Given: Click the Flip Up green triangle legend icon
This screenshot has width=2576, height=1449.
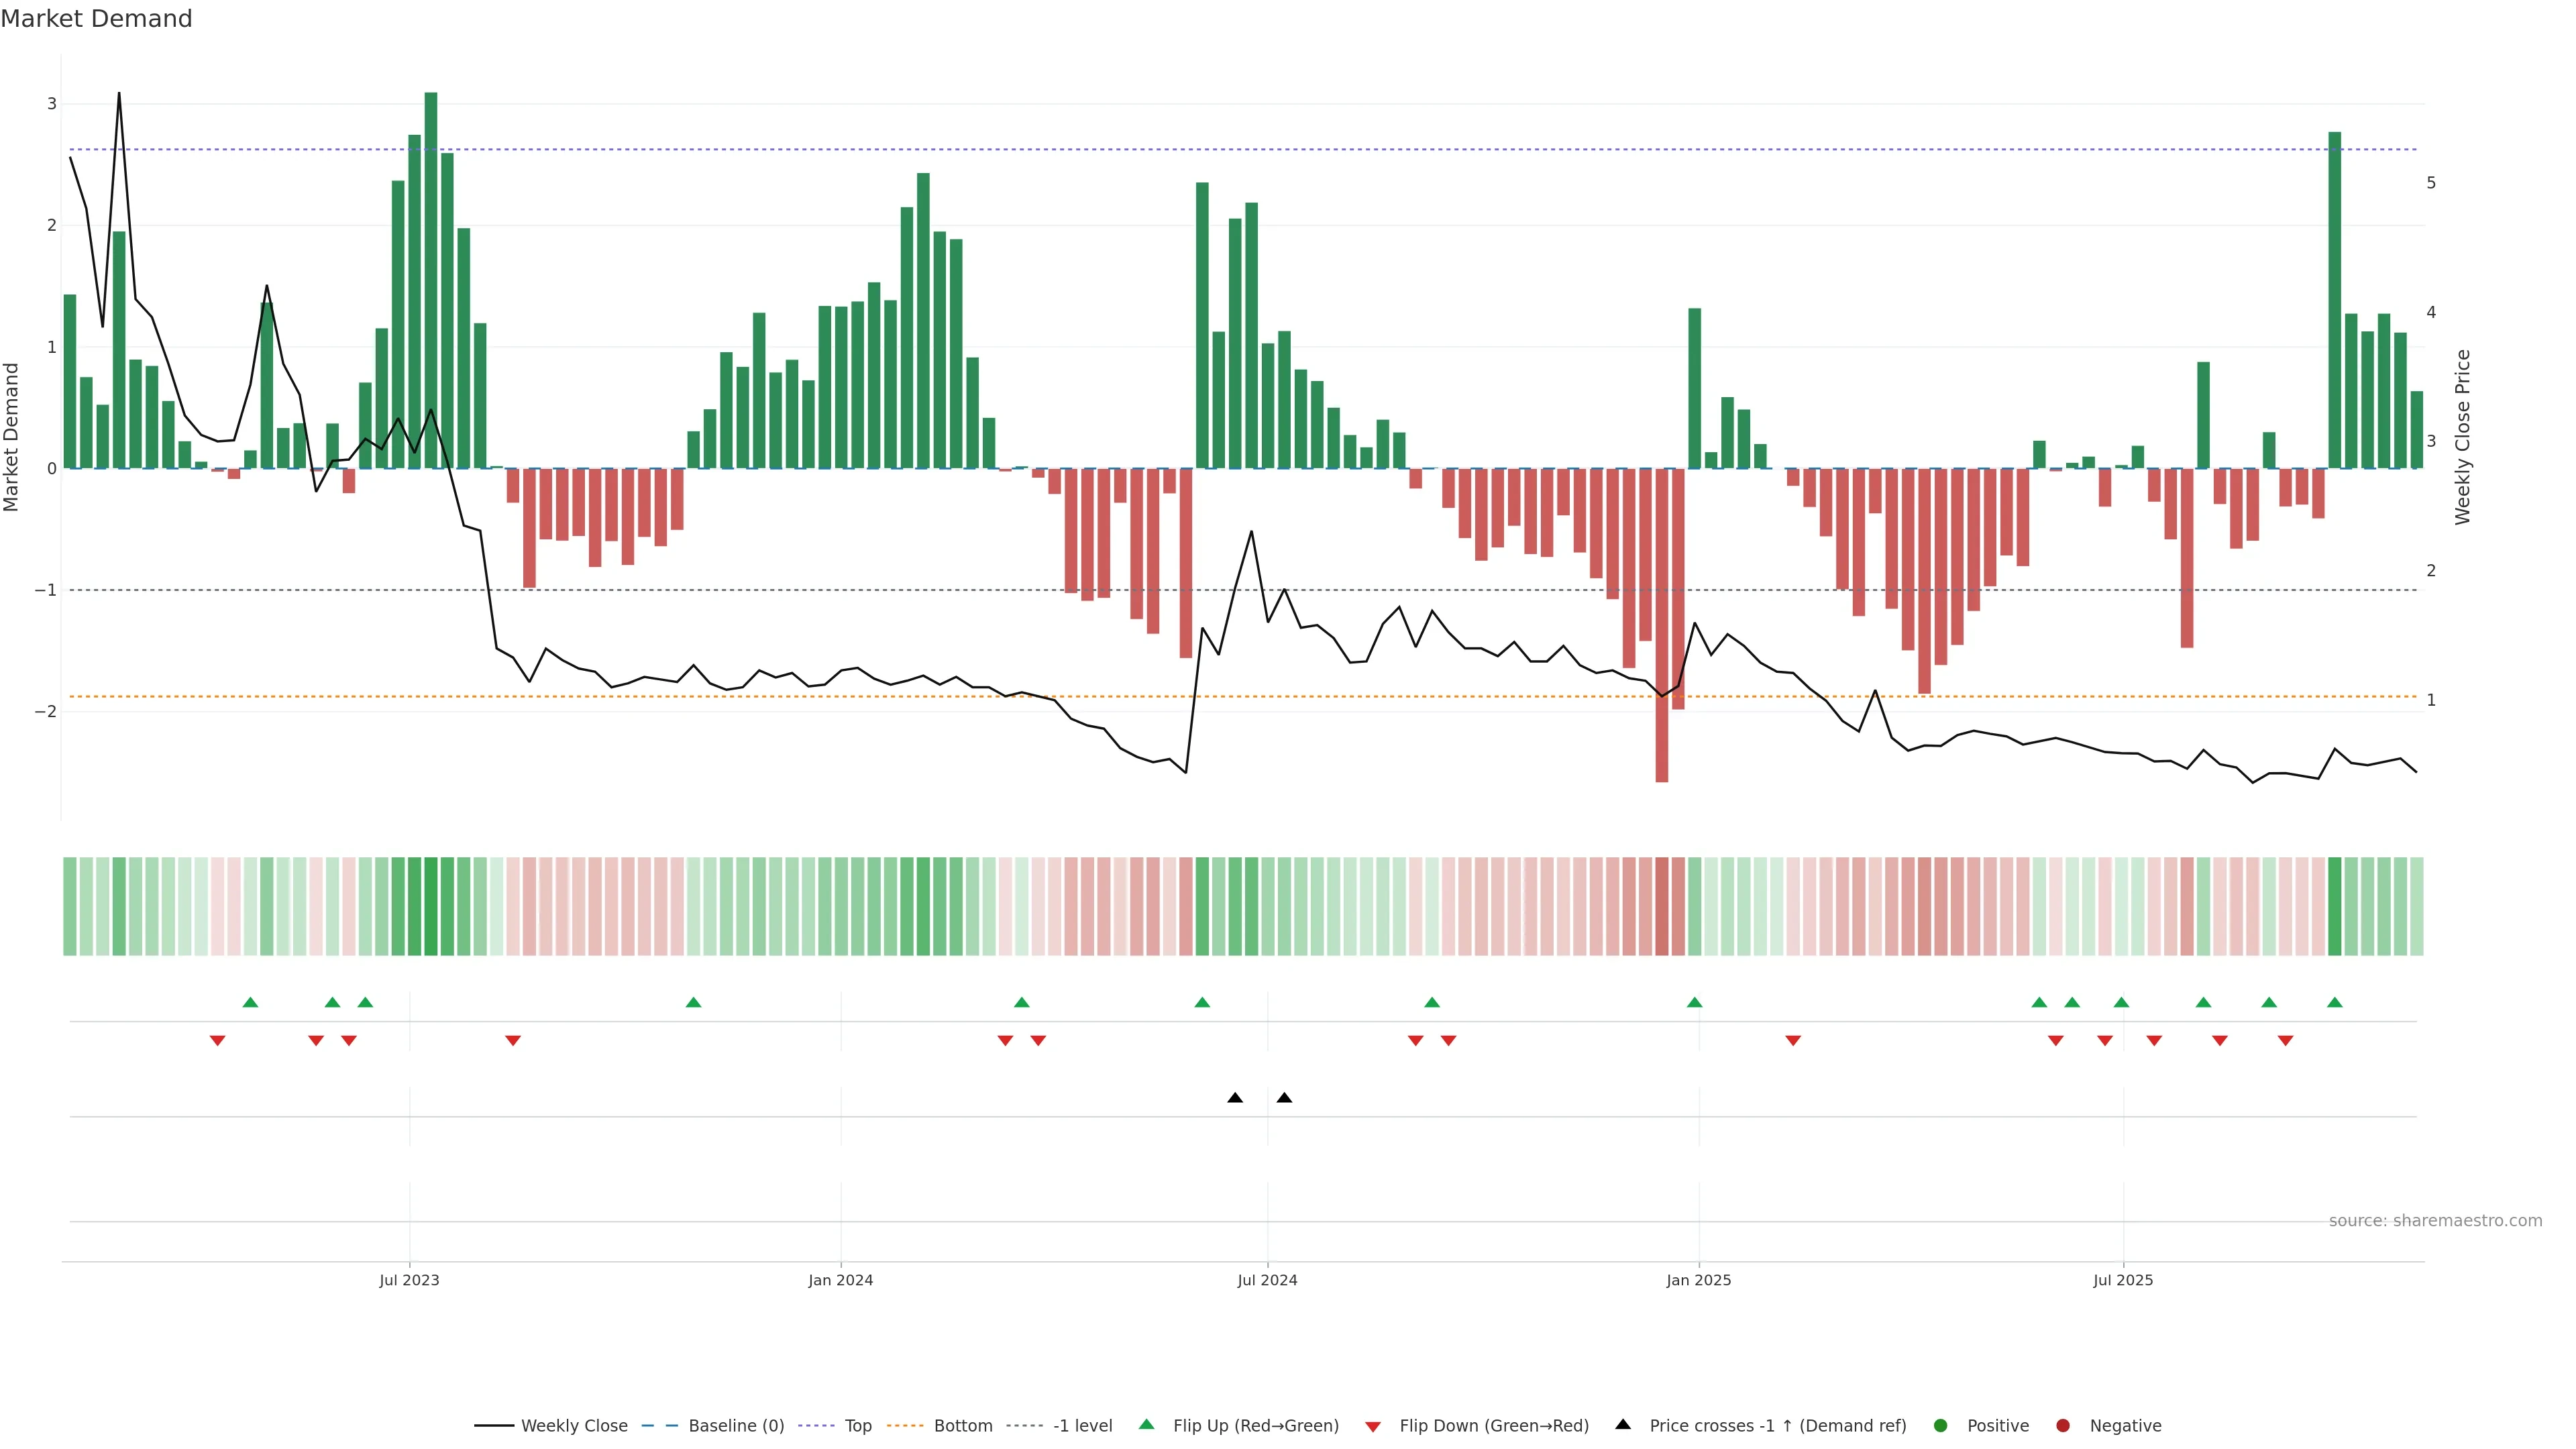Looking at the screenshot, I should [x=1146, y=1424].
